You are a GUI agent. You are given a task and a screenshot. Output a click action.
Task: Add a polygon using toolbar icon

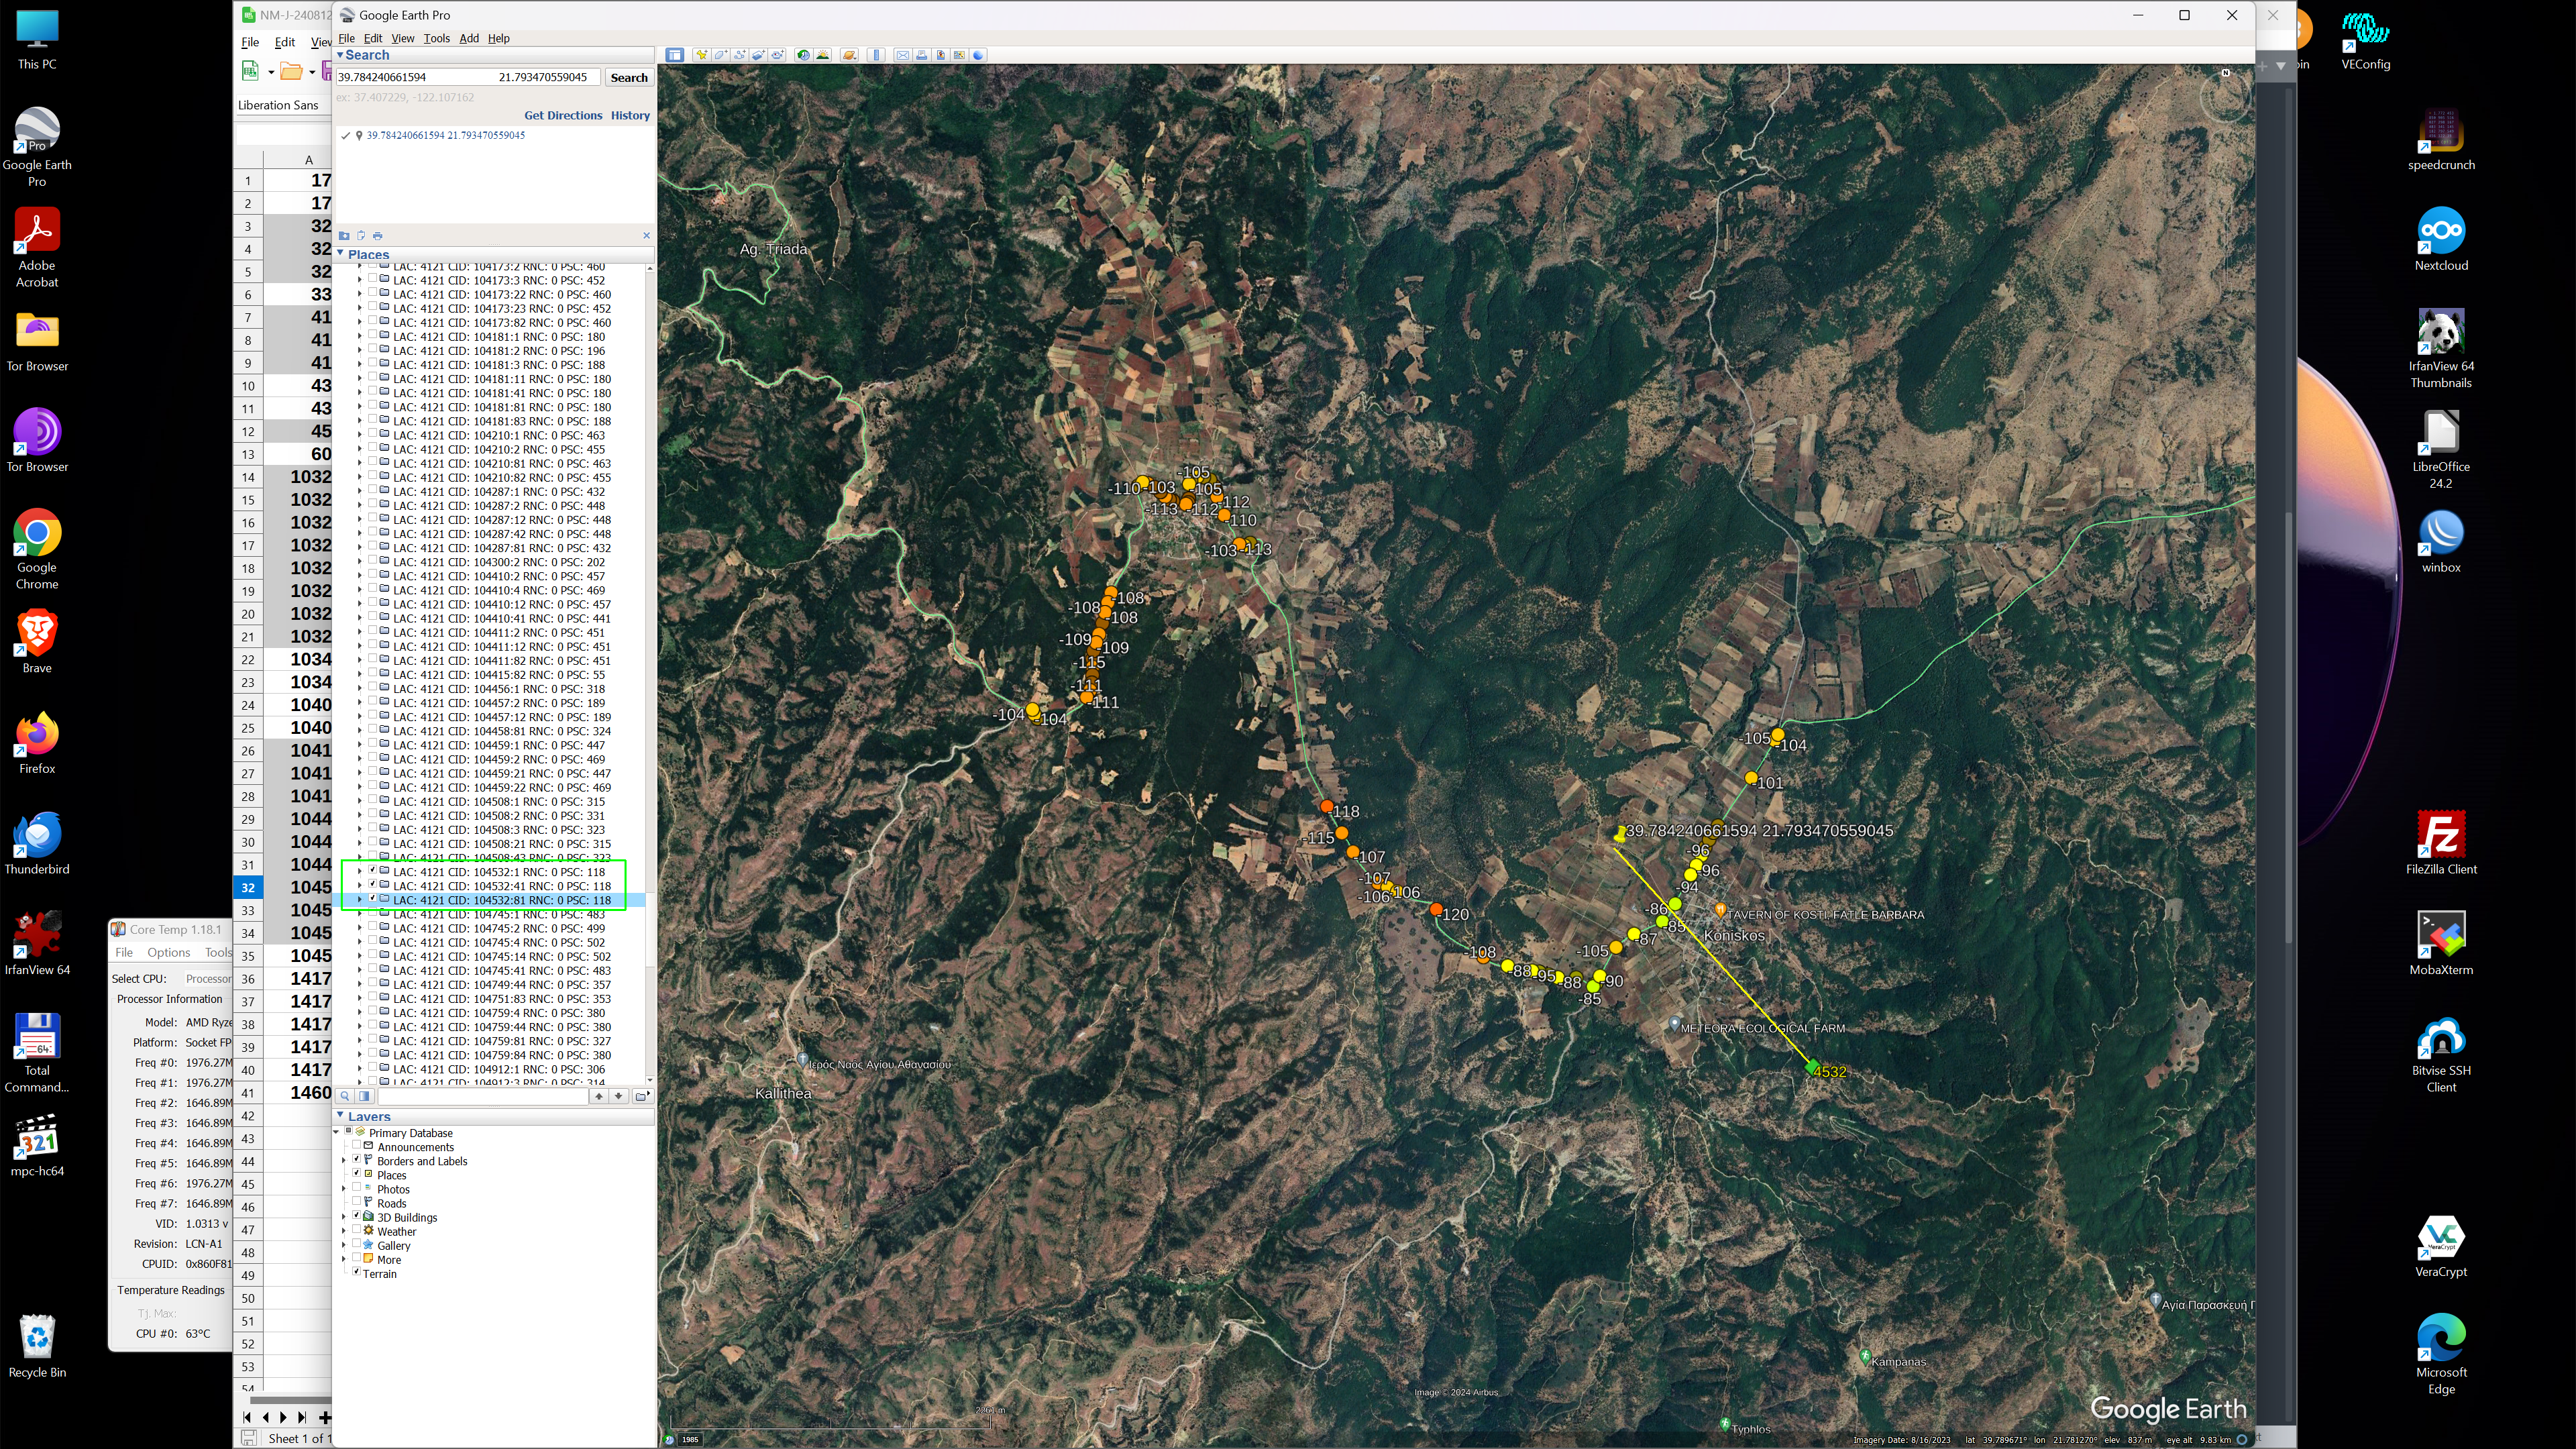(721, 55)
